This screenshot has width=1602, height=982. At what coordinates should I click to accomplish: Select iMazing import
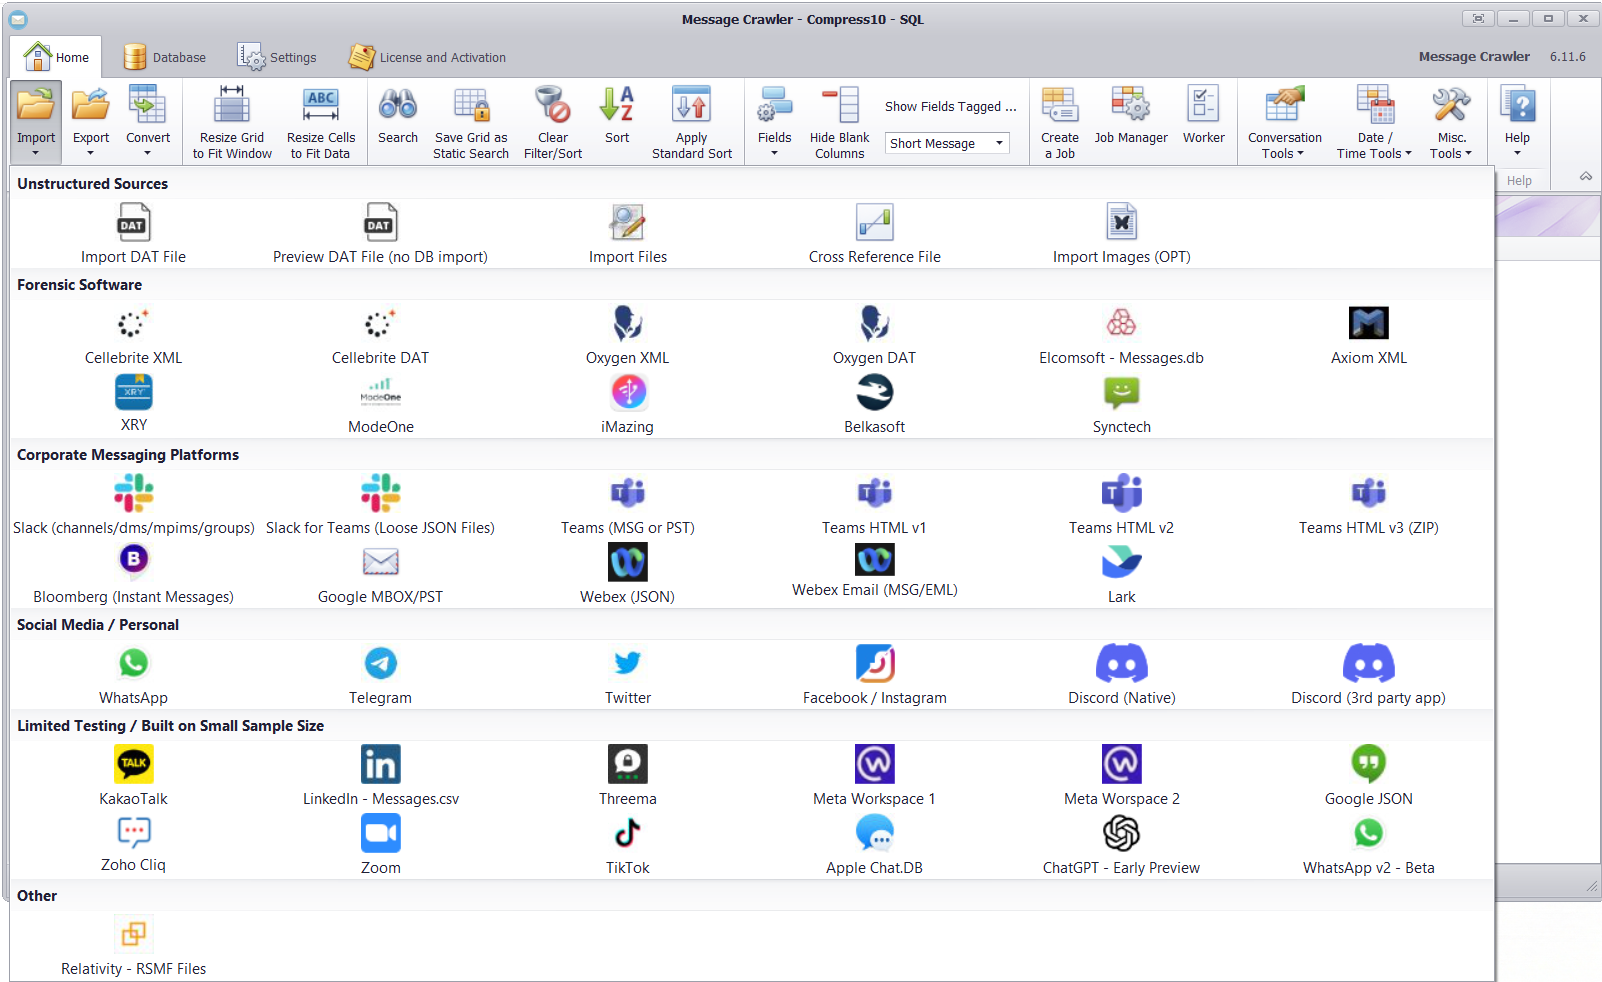point(627,405)
